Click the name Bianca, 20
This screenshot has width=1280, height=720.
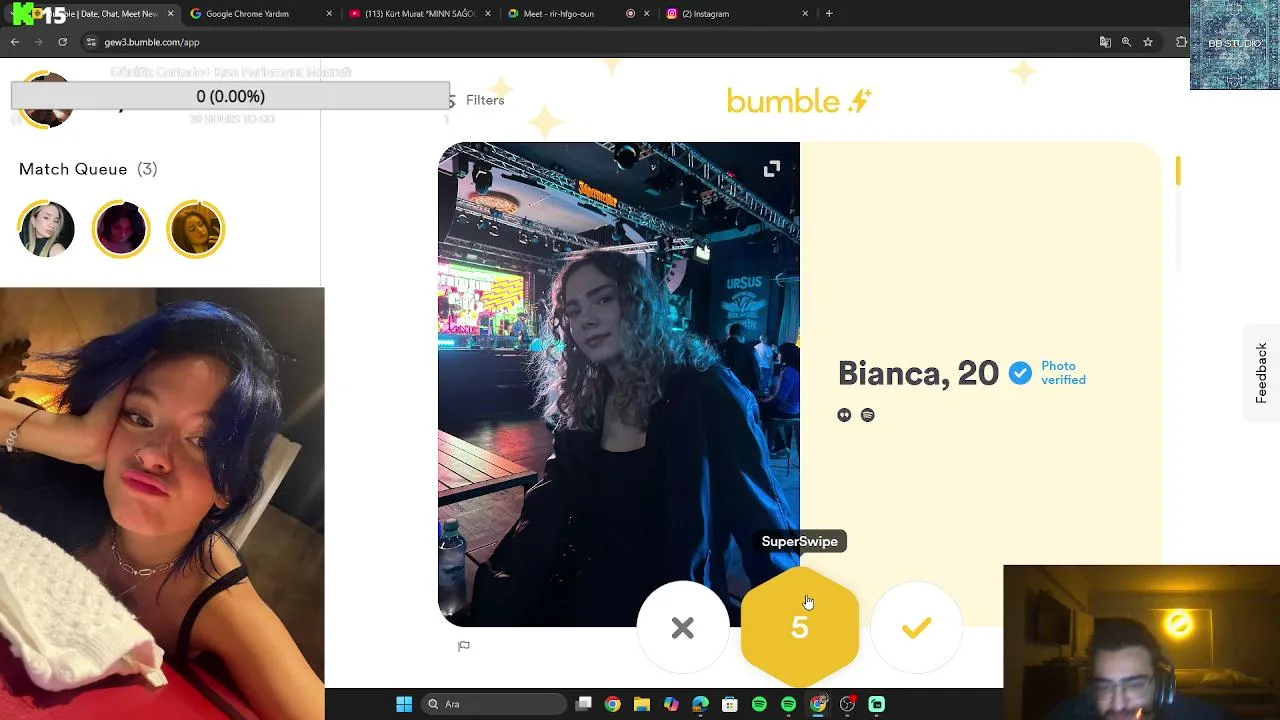coord(918,373)
